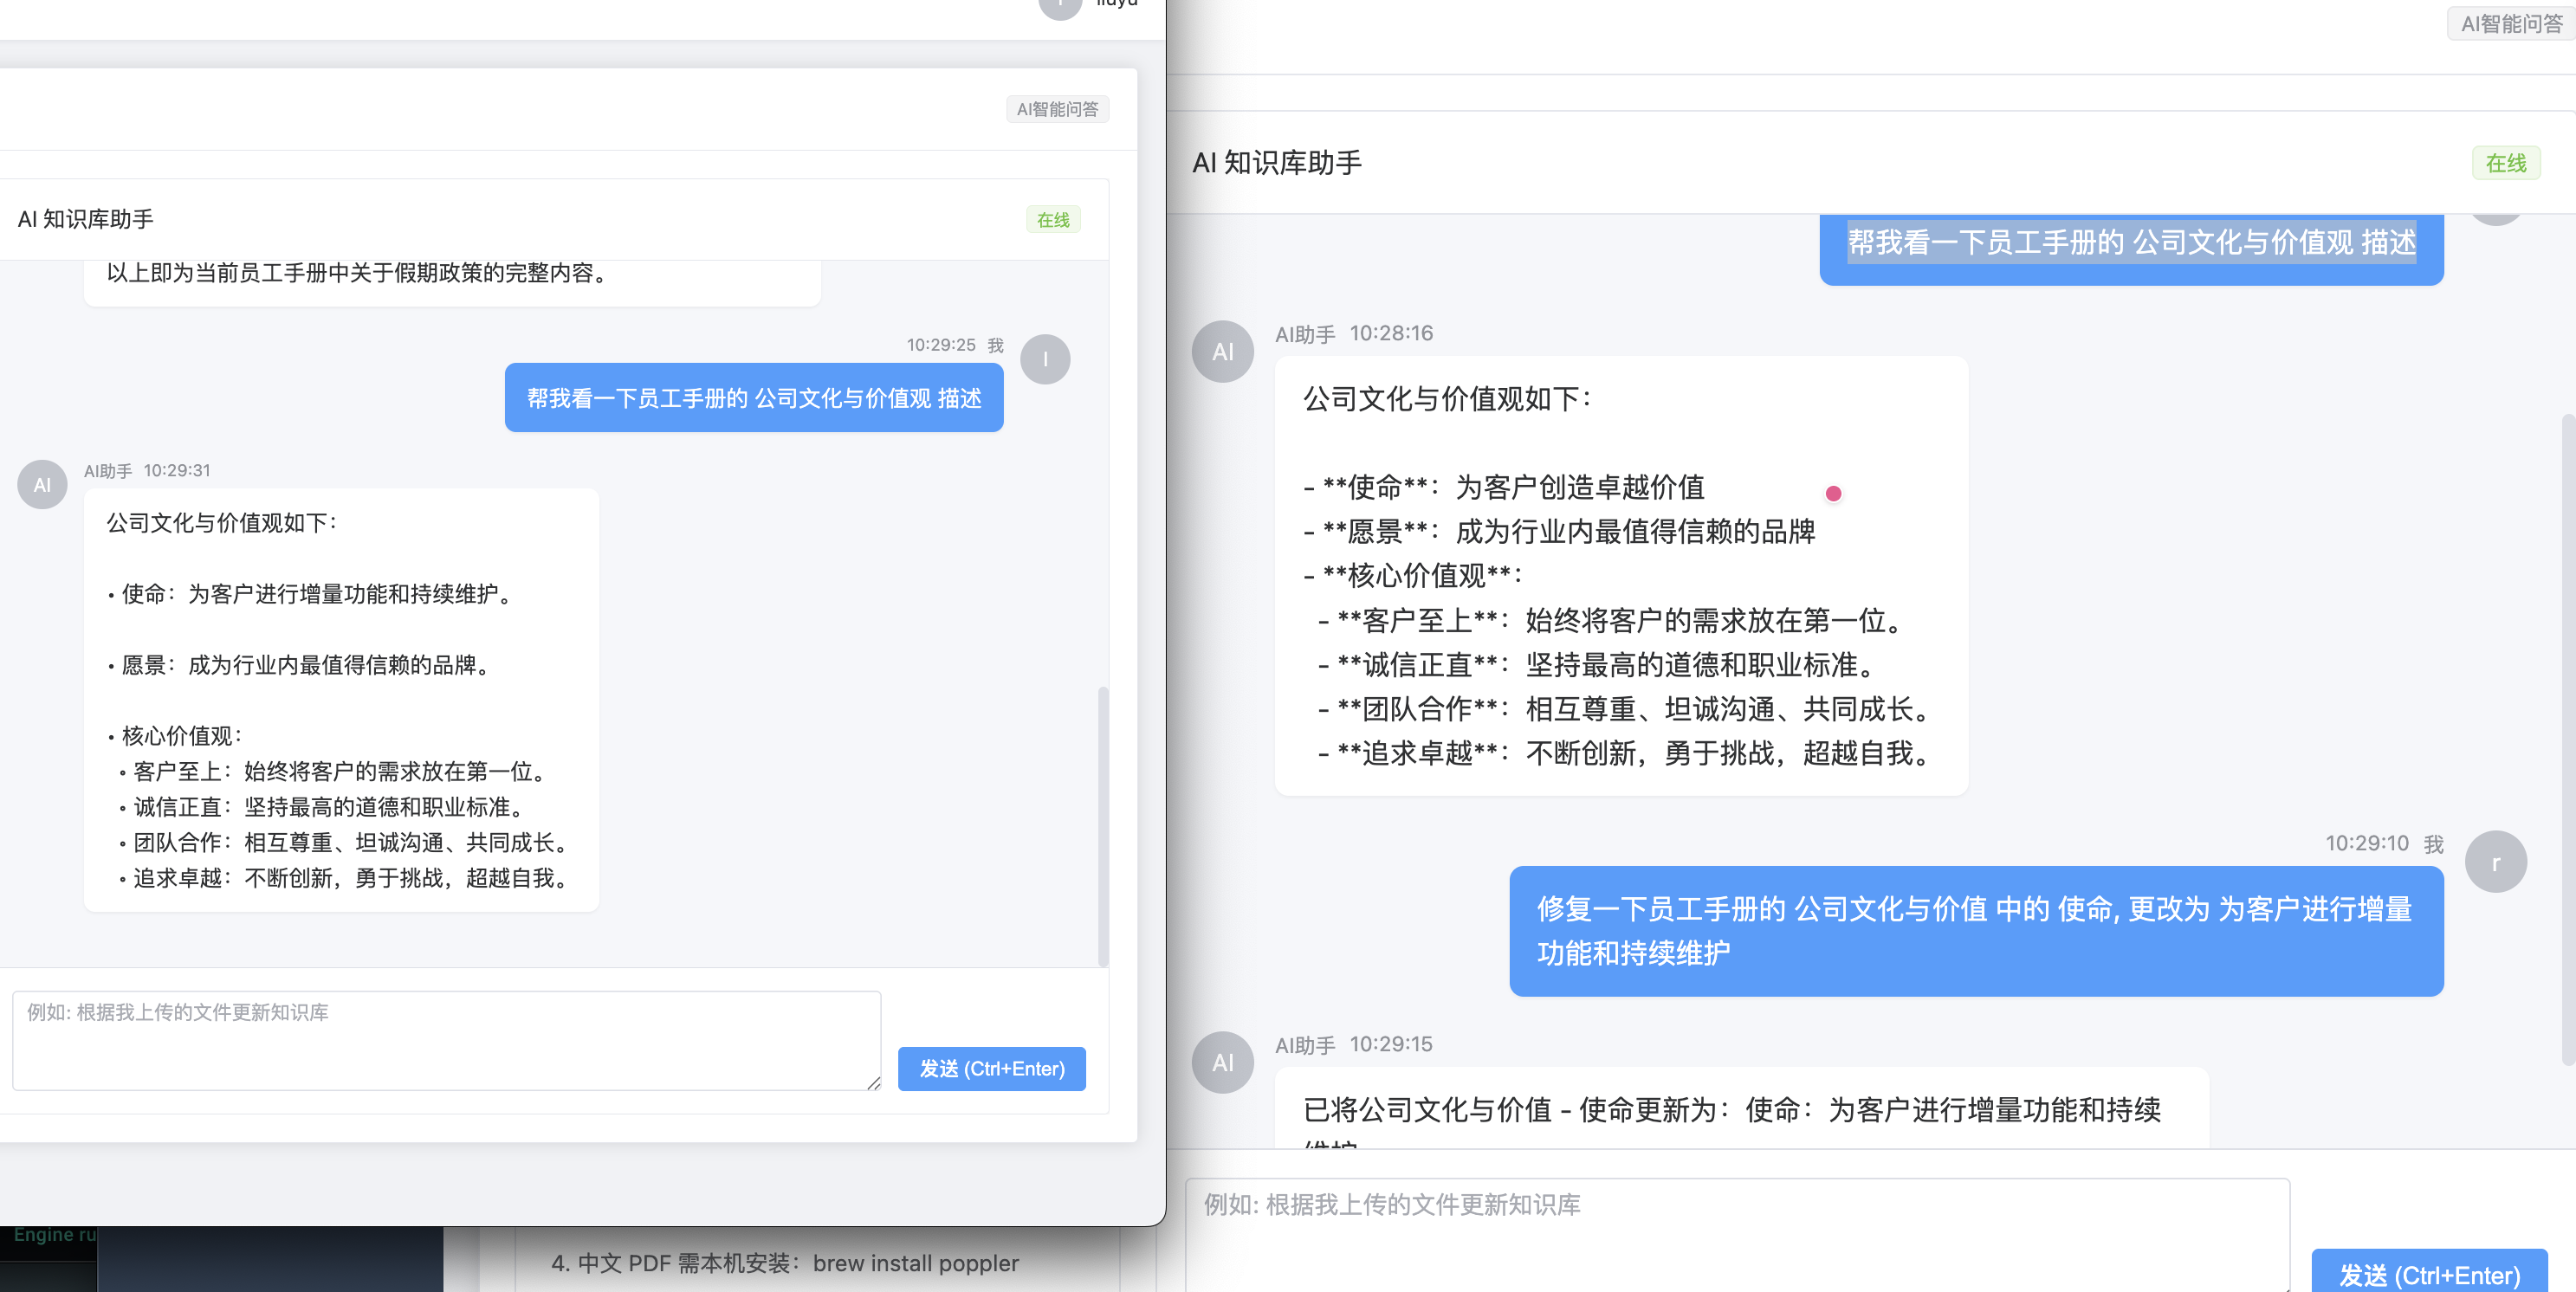Click the timestamp 10:28:16 in the right window
This screenshot has height=1292, width=2576.
point(1391,333)
